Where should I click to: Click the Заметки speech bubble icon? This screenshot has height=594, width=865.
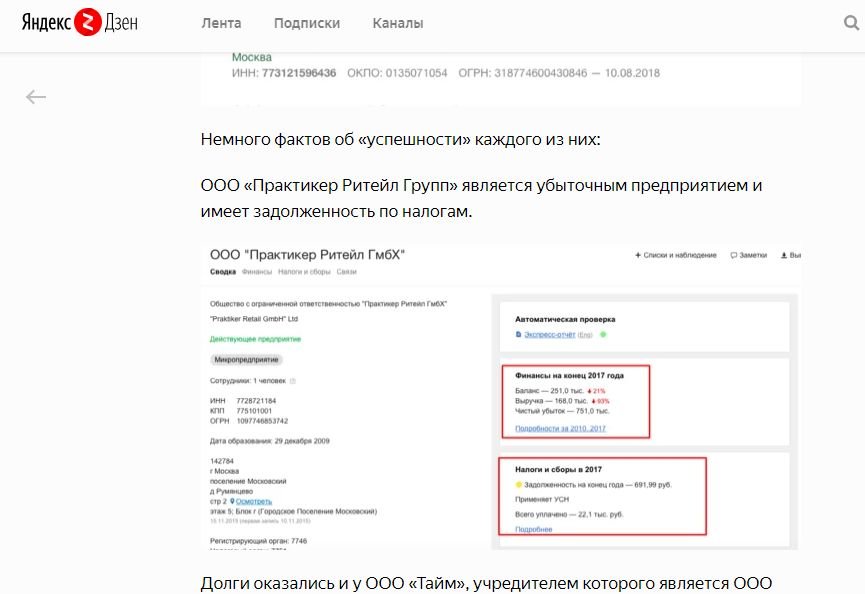pyautogui.click(x=734, y=255)
